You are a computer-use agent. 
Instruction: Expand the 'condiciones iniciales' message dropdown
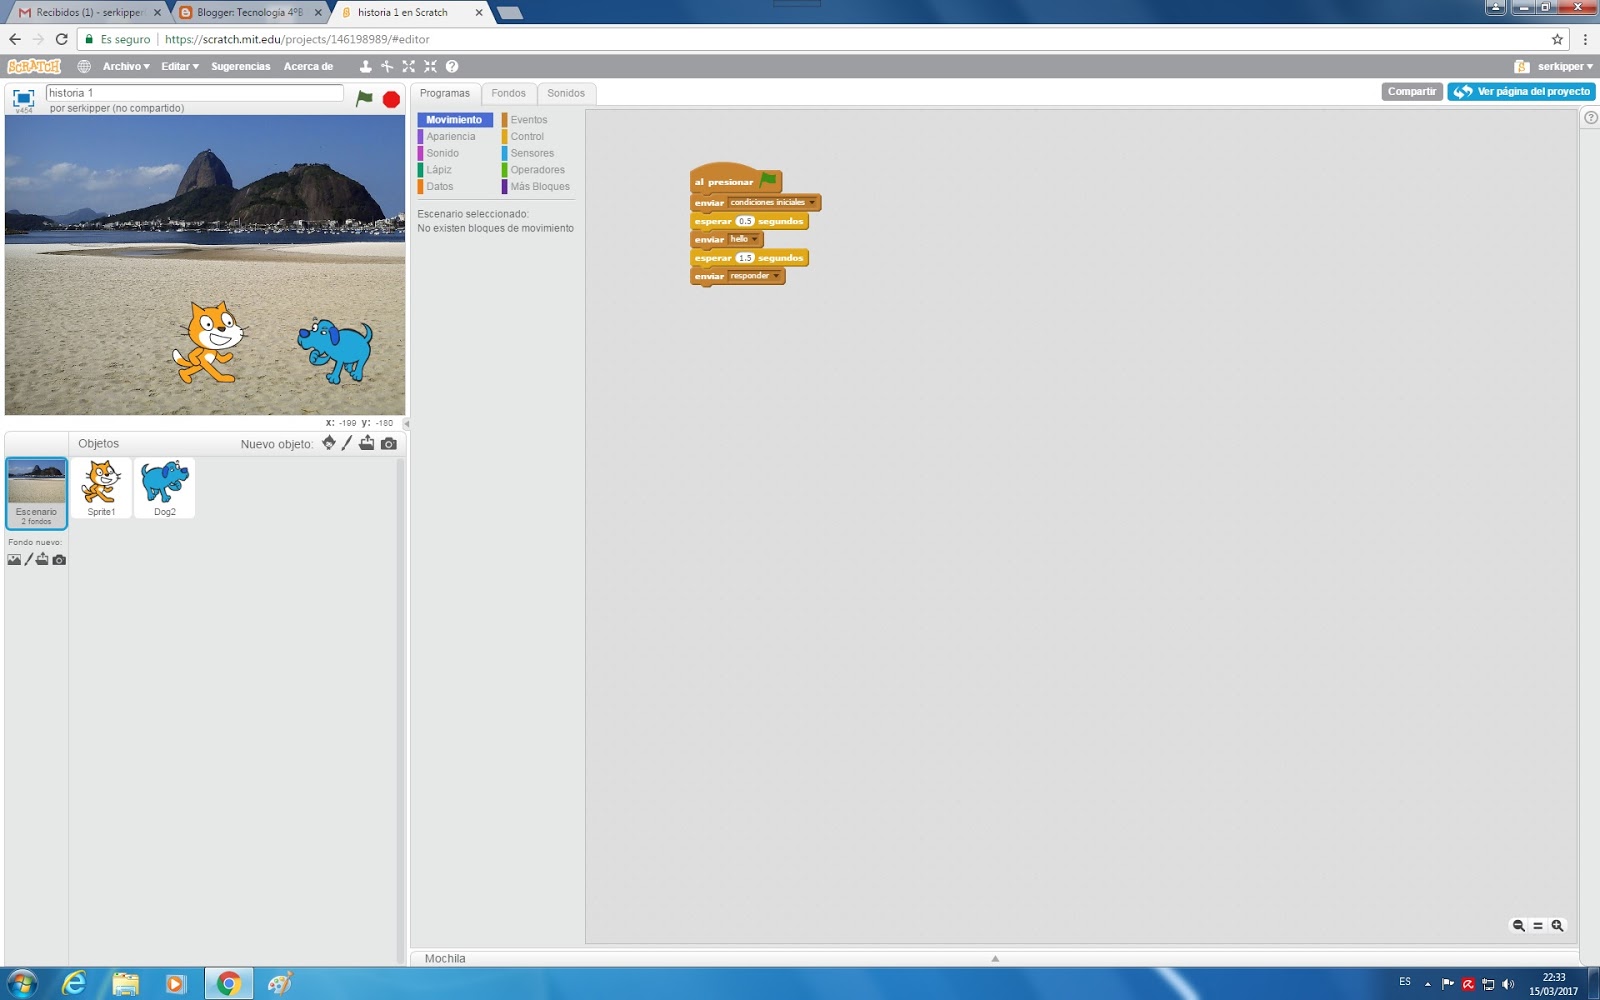click(x=814, y=202)
